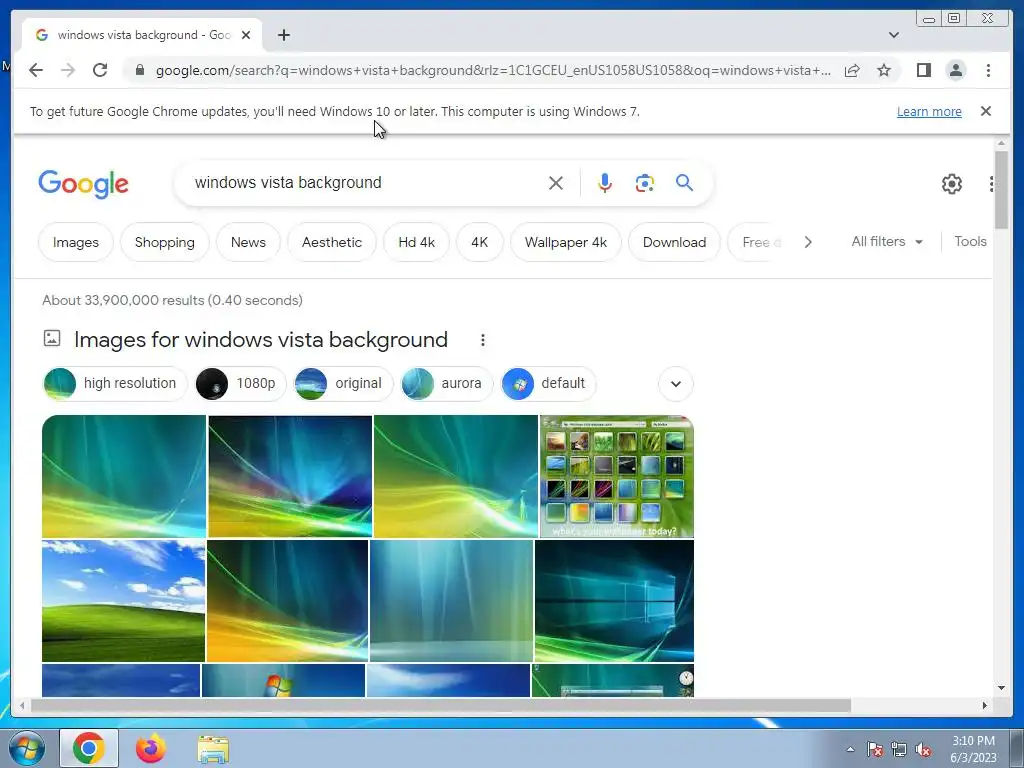Open the Tools options
This screenshot has height=768, width=1024.
point(970,242)
